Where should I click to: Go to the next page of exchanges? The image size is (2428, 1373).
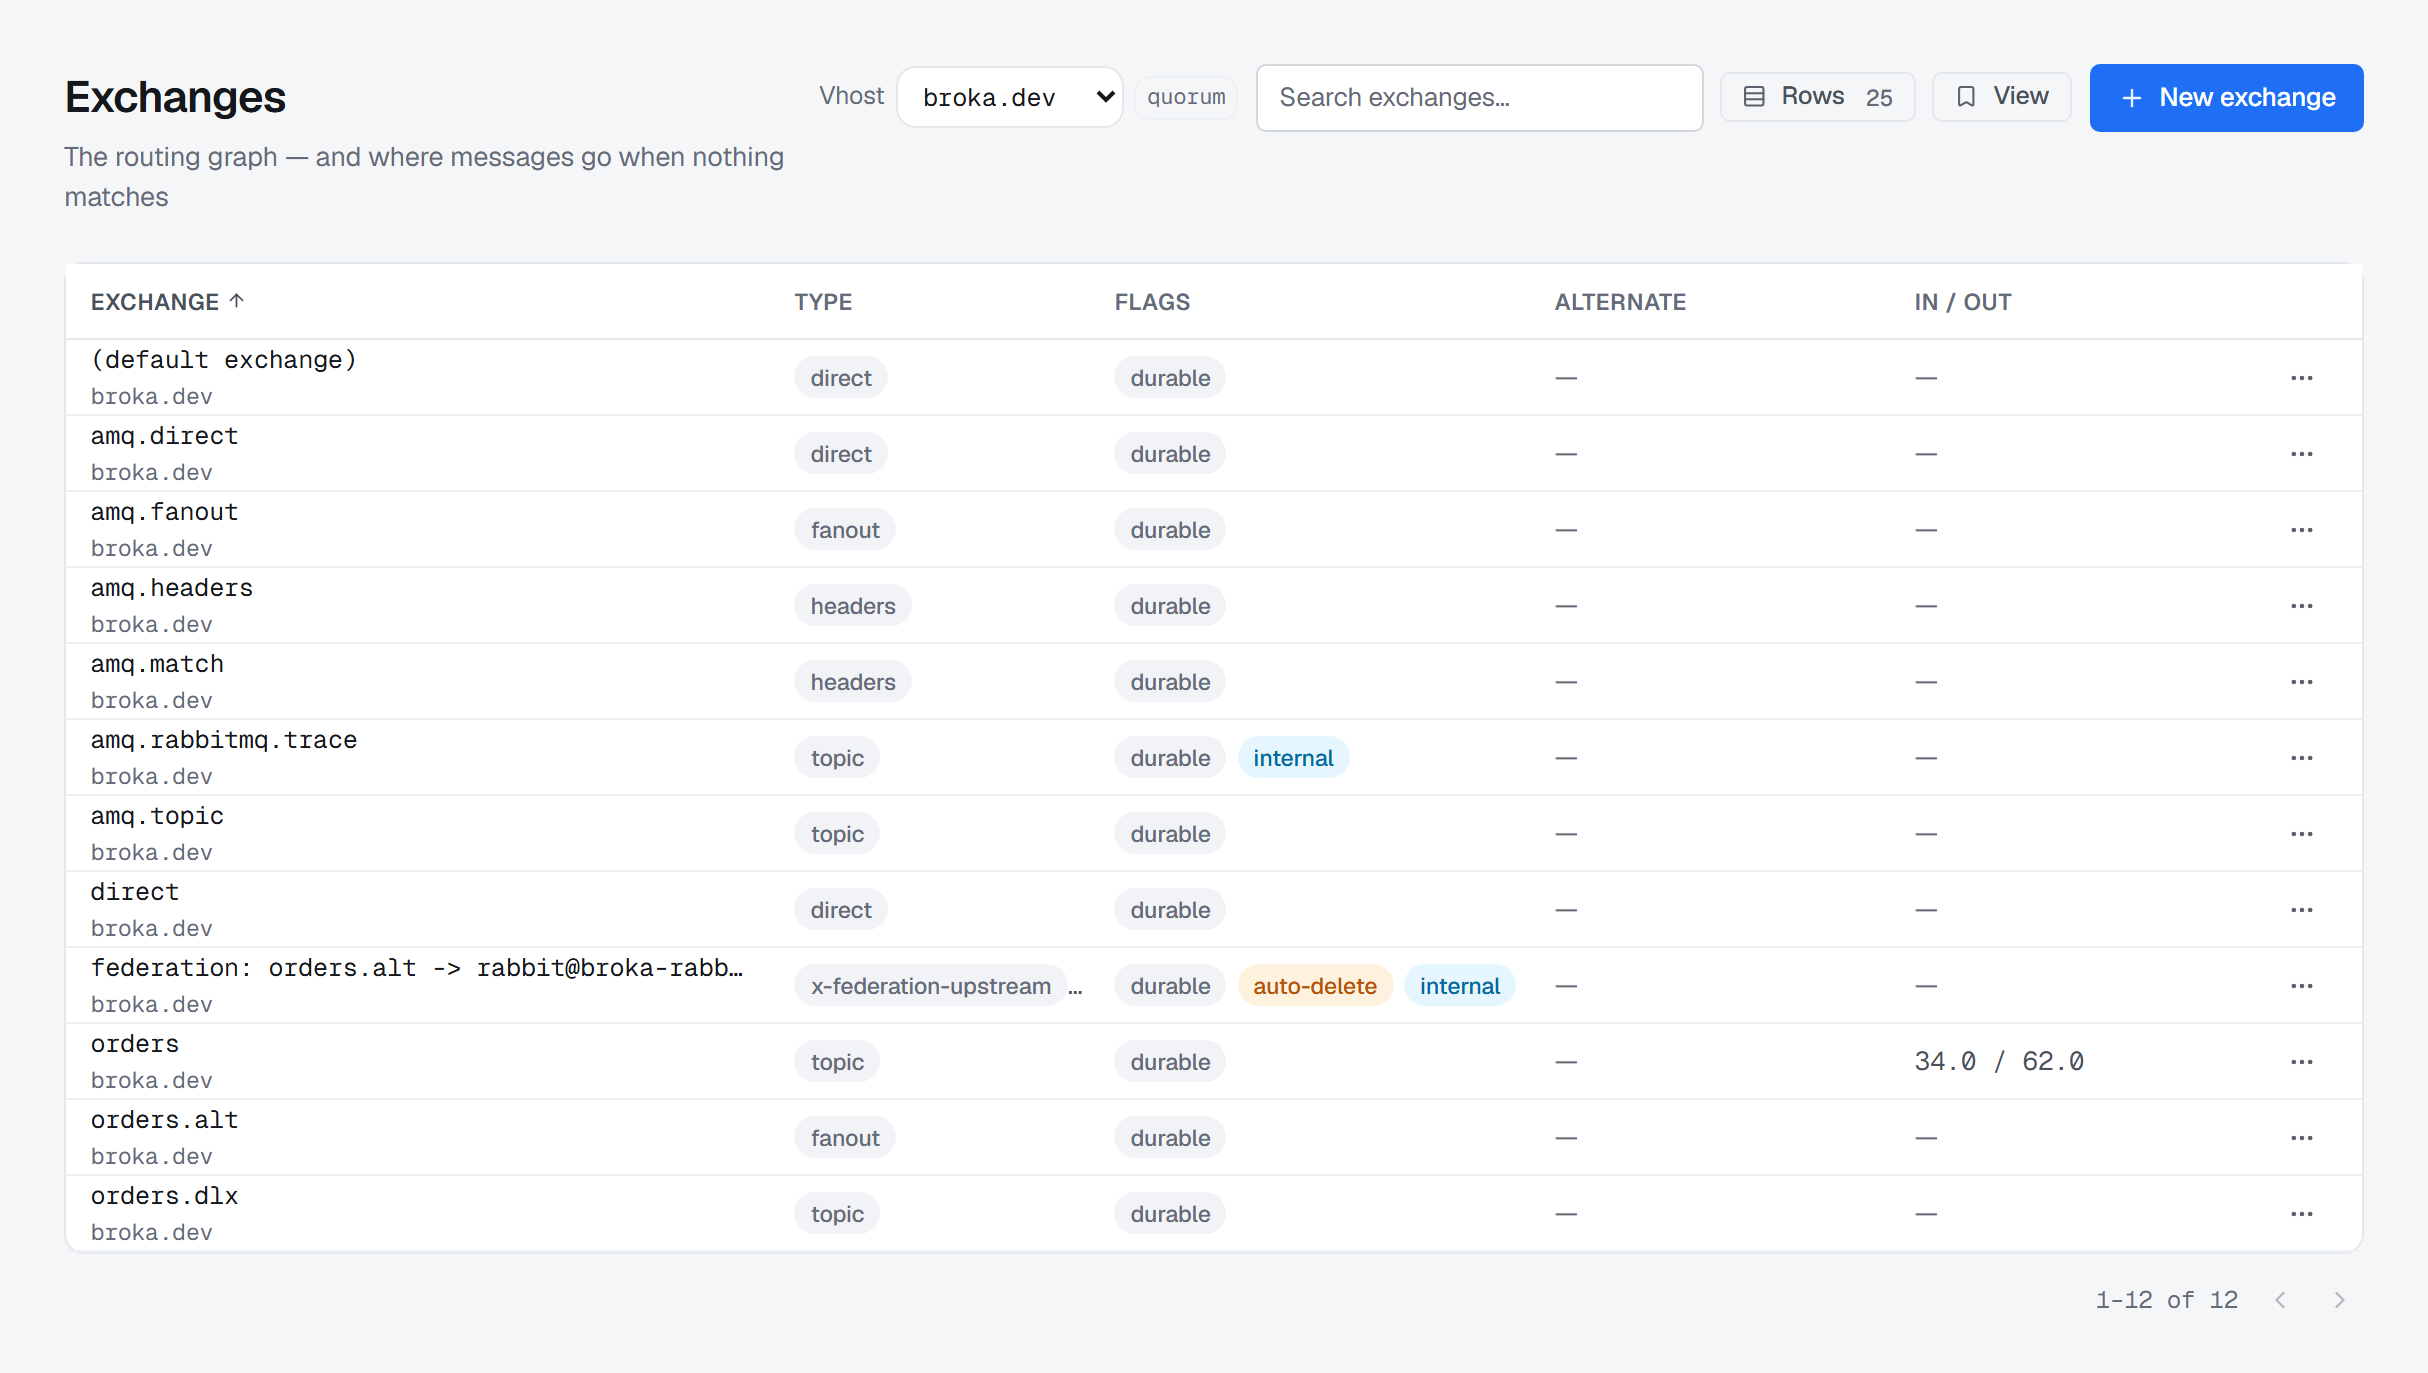(2339, 1300)
